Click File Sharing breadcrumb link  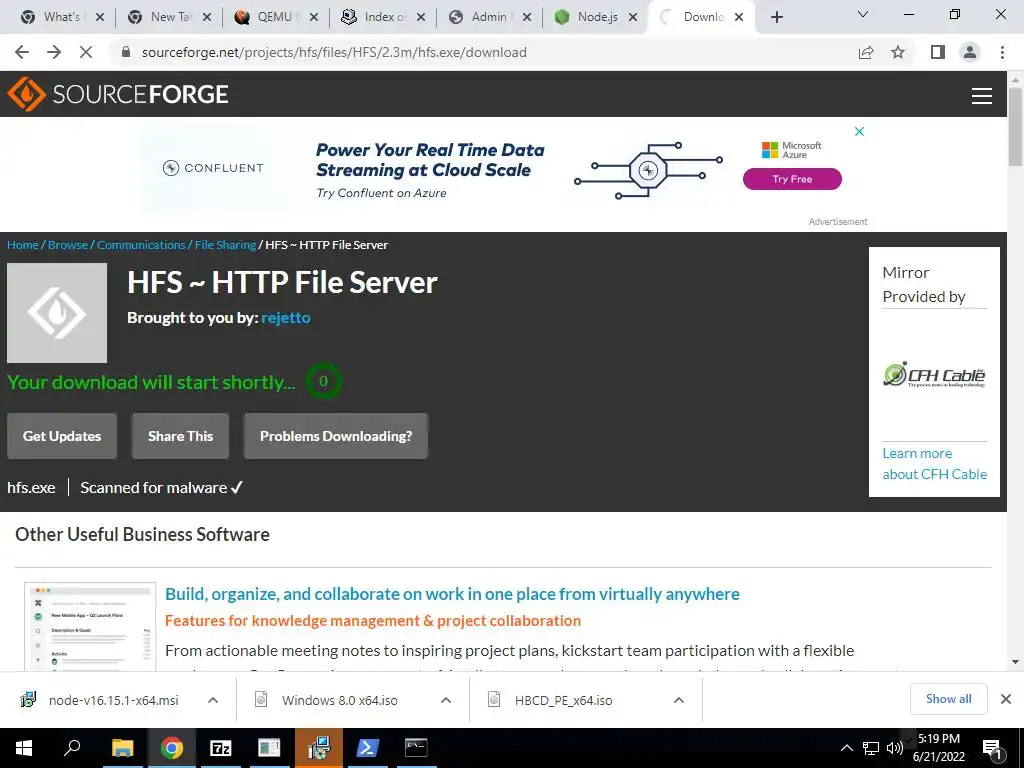[x=225, y=245]
